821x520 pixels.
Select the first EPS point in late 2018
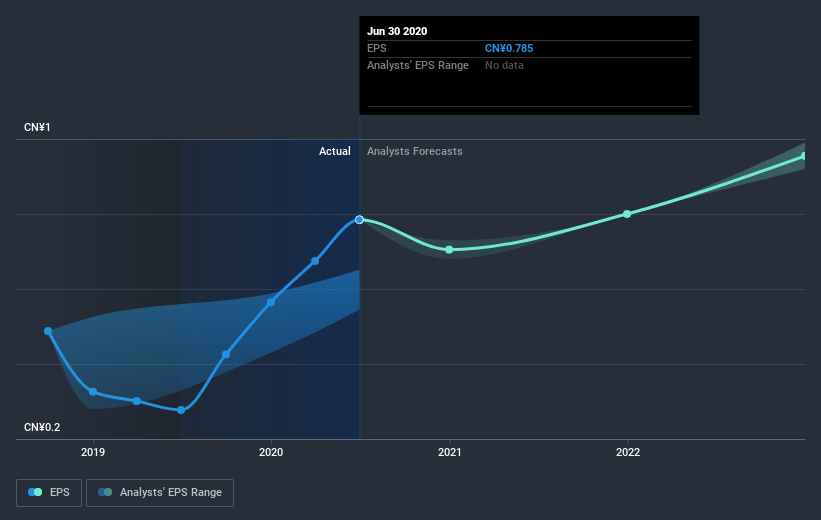(x=48, y=331)
